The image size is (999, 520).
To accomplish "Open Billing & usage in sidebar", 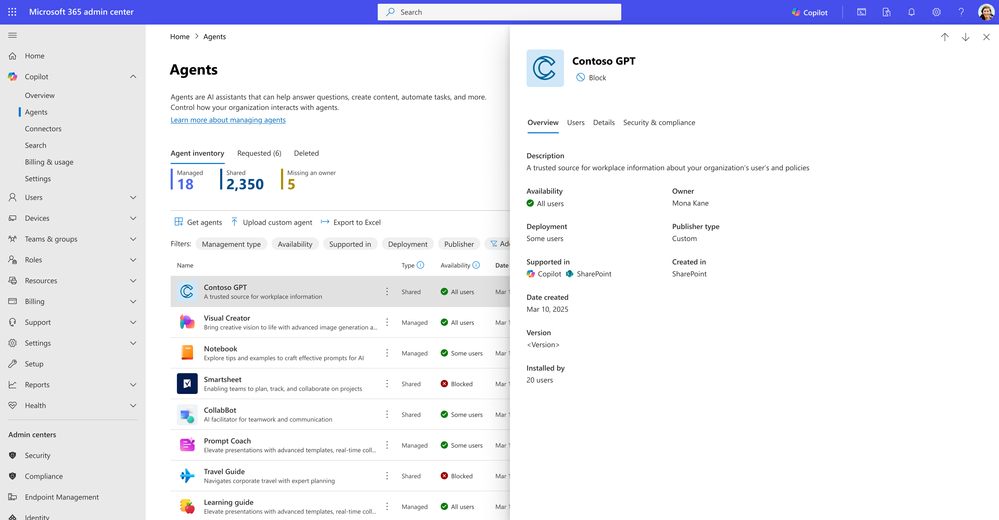I will tap(49, 162).
